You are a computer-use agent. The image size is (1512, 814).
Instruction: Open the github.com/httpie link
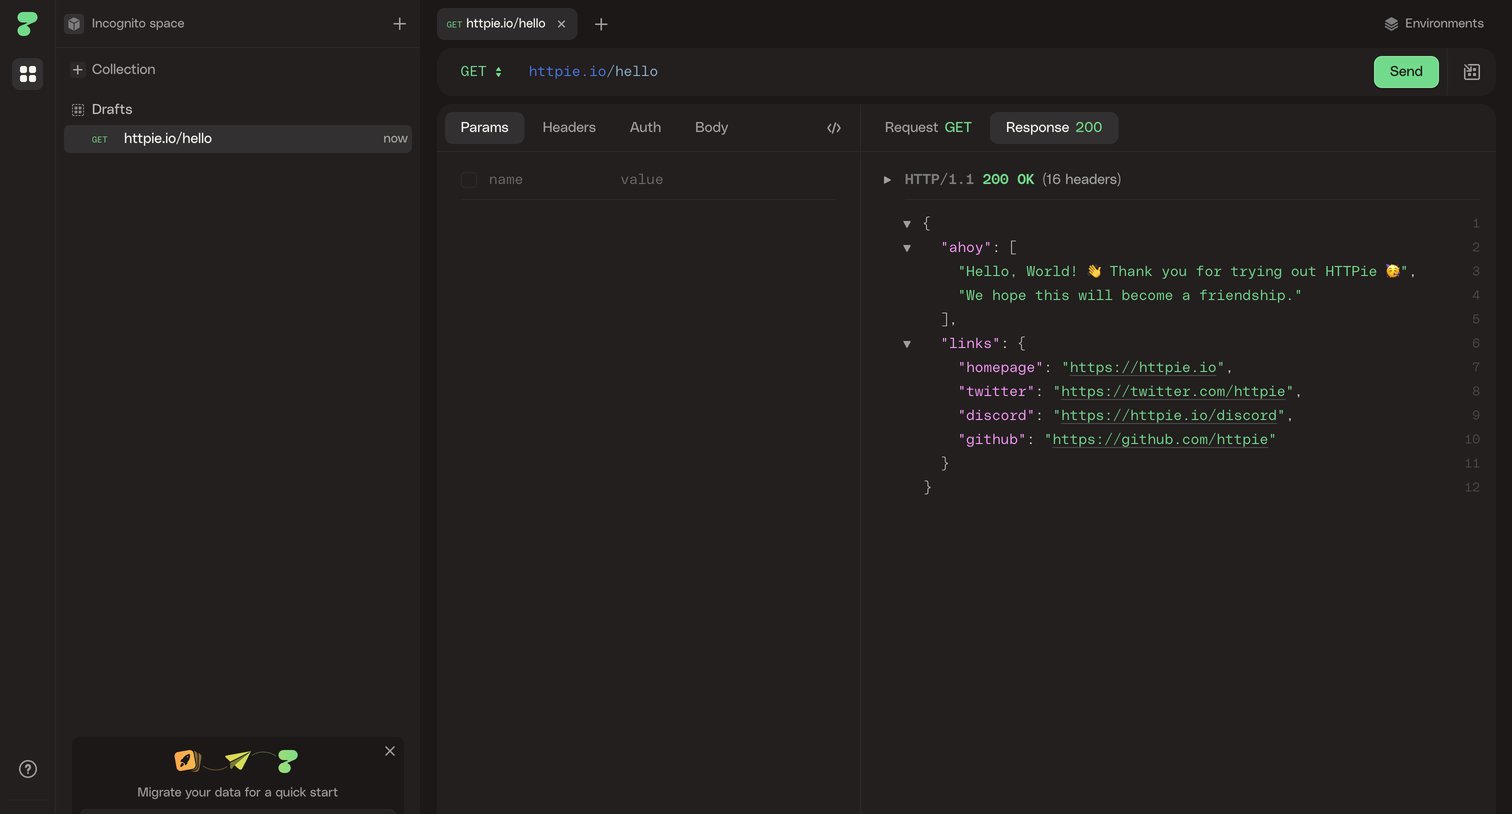click(1160, 440)
